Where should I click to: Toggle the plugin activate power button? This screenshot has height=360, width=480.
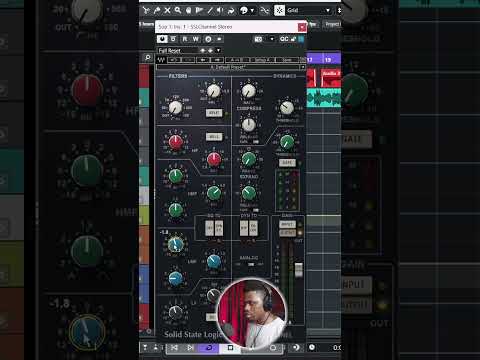(x=162, y=39)
